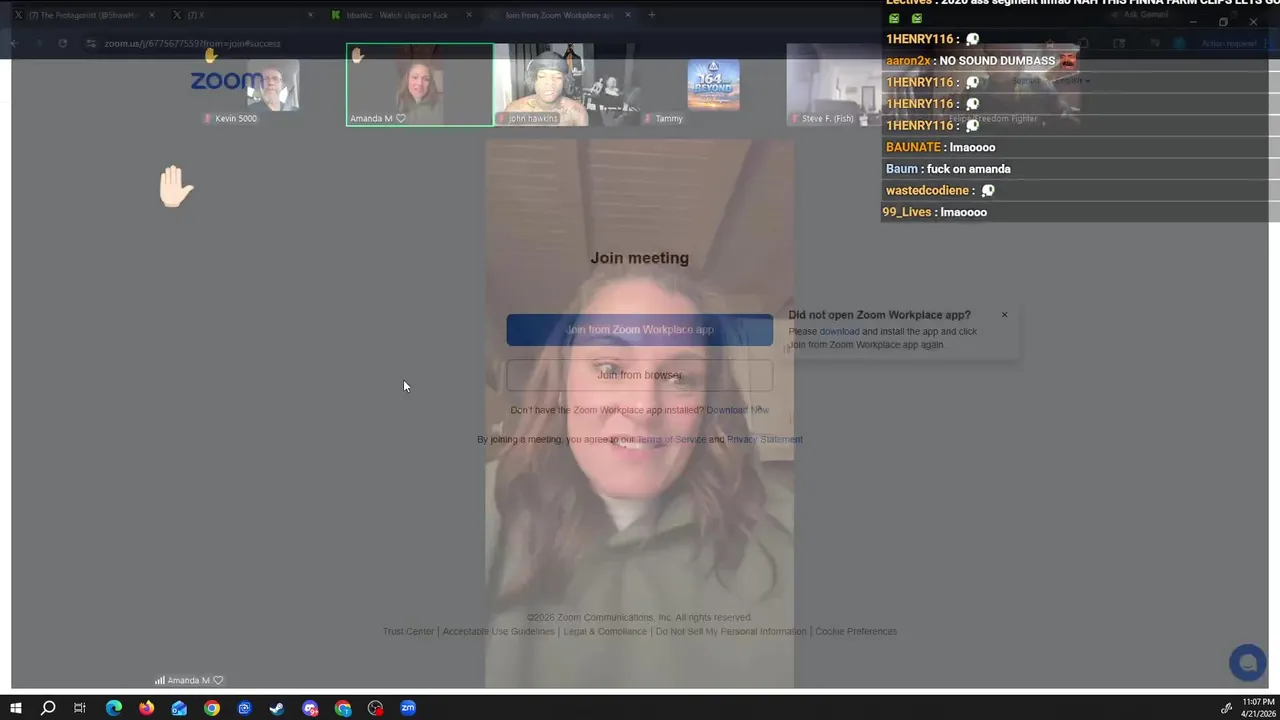The height and width of the screenshot is (720, 1280).
Task: Select Amanda M's highlighted video thumbnail
Action: click(420, 85)
